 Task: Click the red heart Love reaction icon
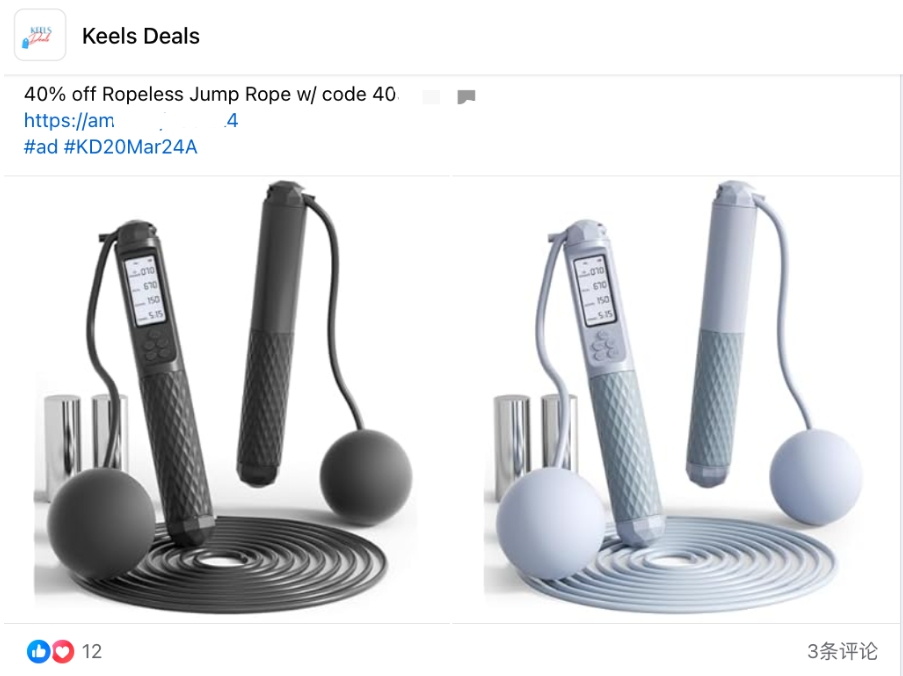(63, 651)
